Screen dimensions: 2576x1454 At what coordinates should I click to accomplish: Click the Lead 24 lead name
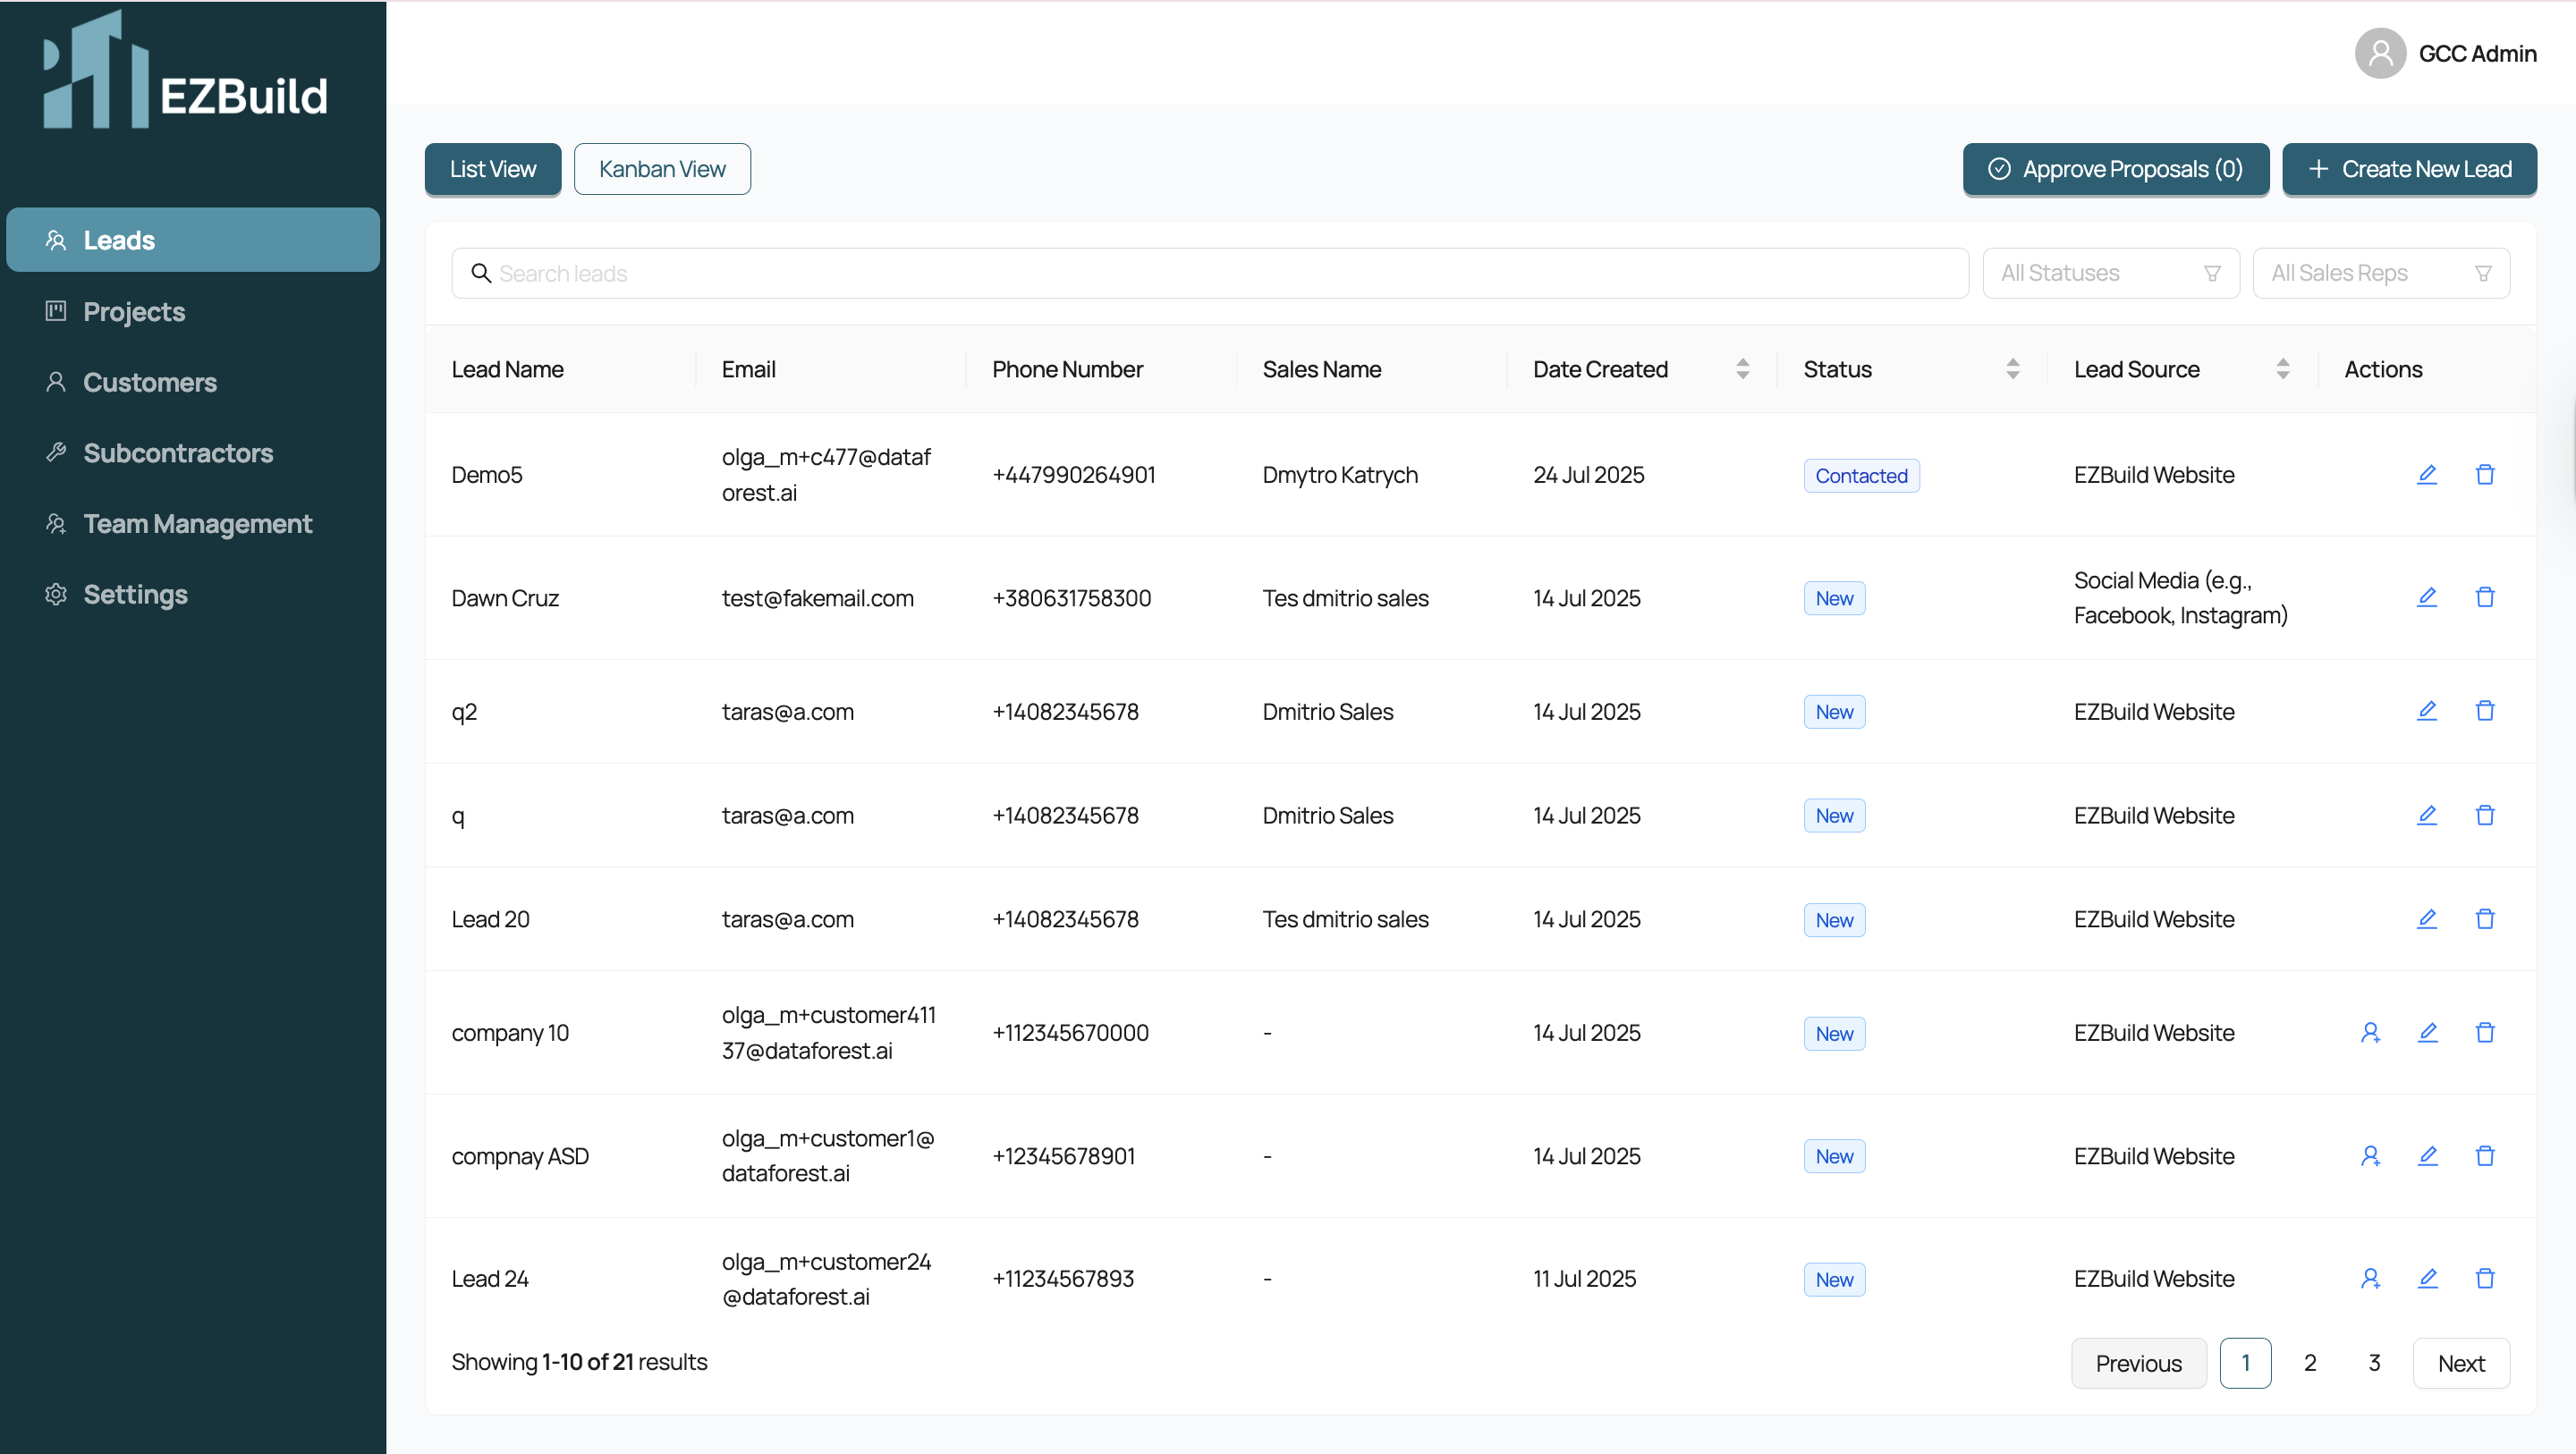click(x=490, y=1279)
